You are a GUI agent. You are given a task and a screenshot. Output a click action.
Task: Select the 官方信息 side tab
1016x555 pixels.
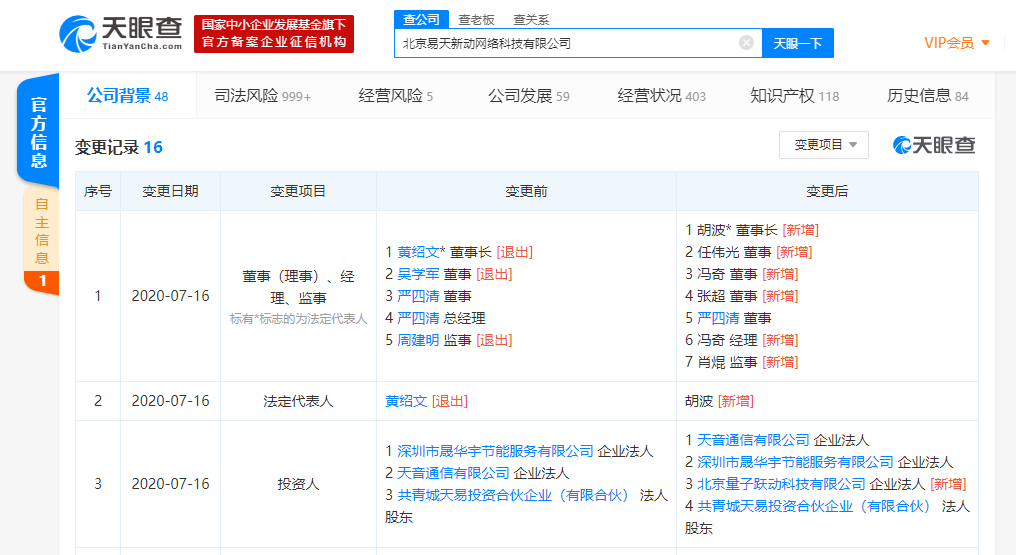(39, 132)
